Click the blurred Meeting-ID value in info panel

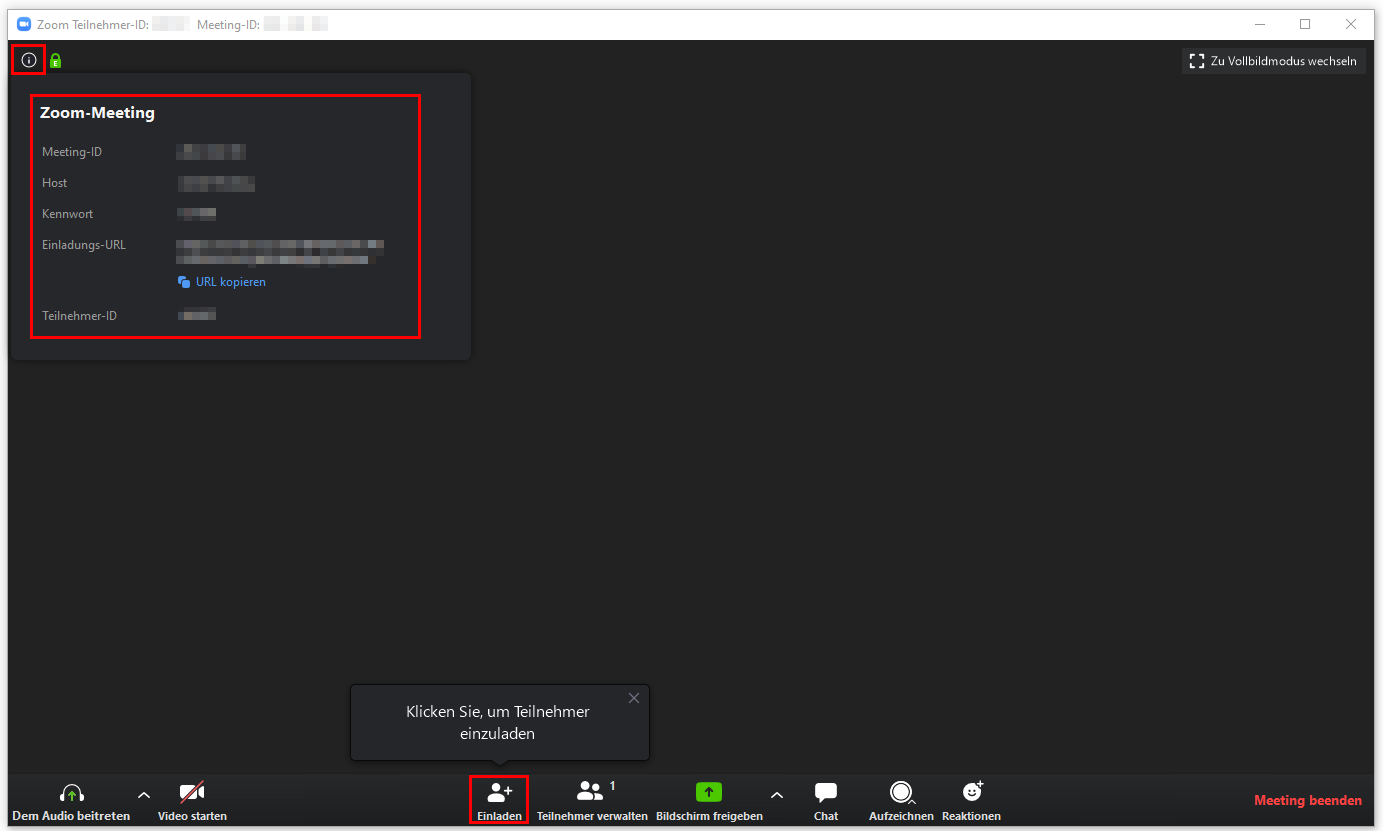211,152
